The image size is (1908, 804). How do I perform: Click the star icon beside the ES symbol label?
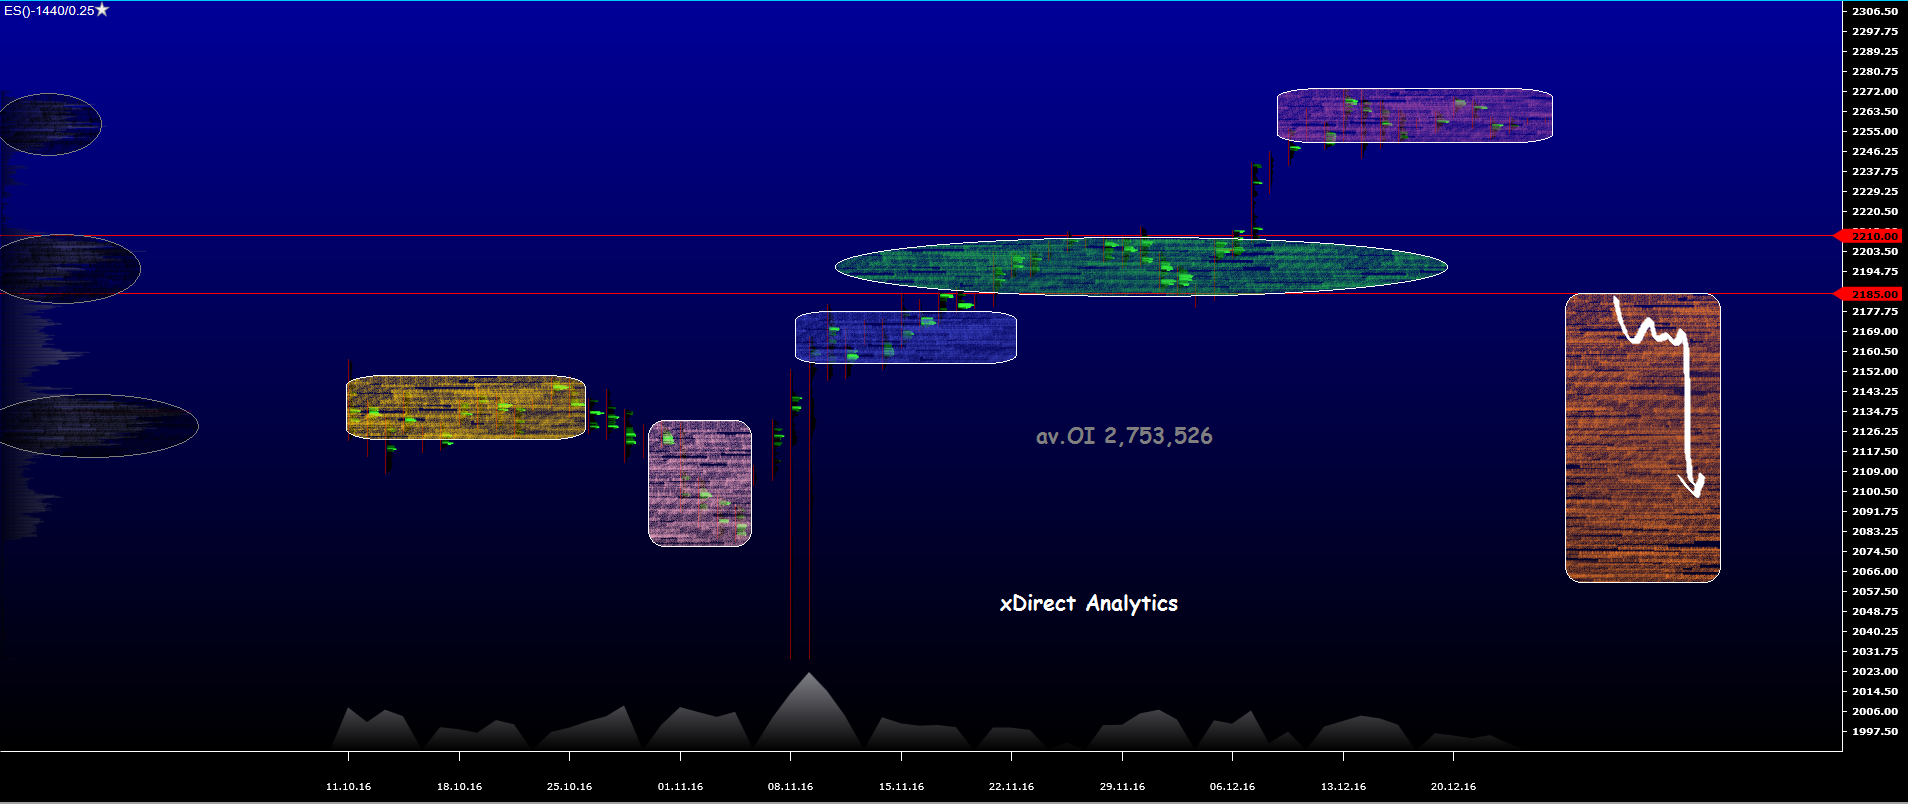[x=102, y=10]
